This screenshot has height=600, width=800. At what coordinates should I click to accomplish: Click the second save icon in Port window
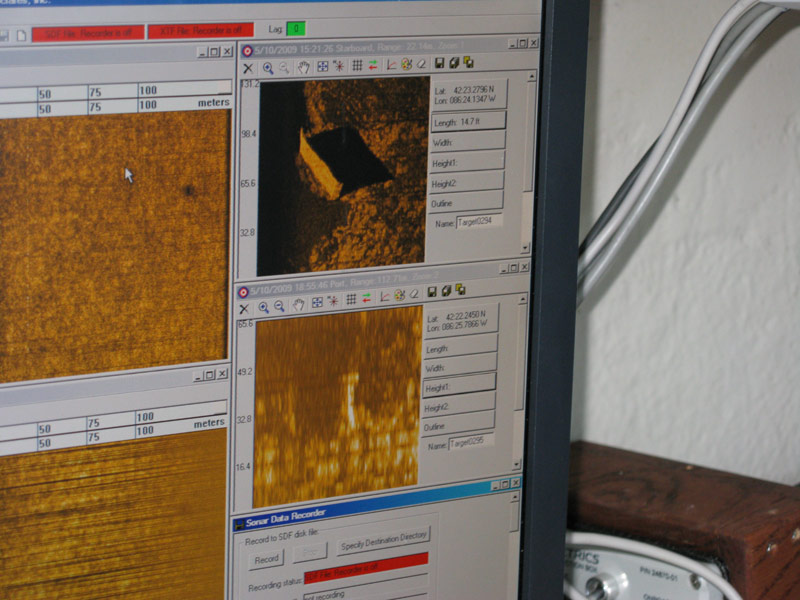(x=446, y=291)
